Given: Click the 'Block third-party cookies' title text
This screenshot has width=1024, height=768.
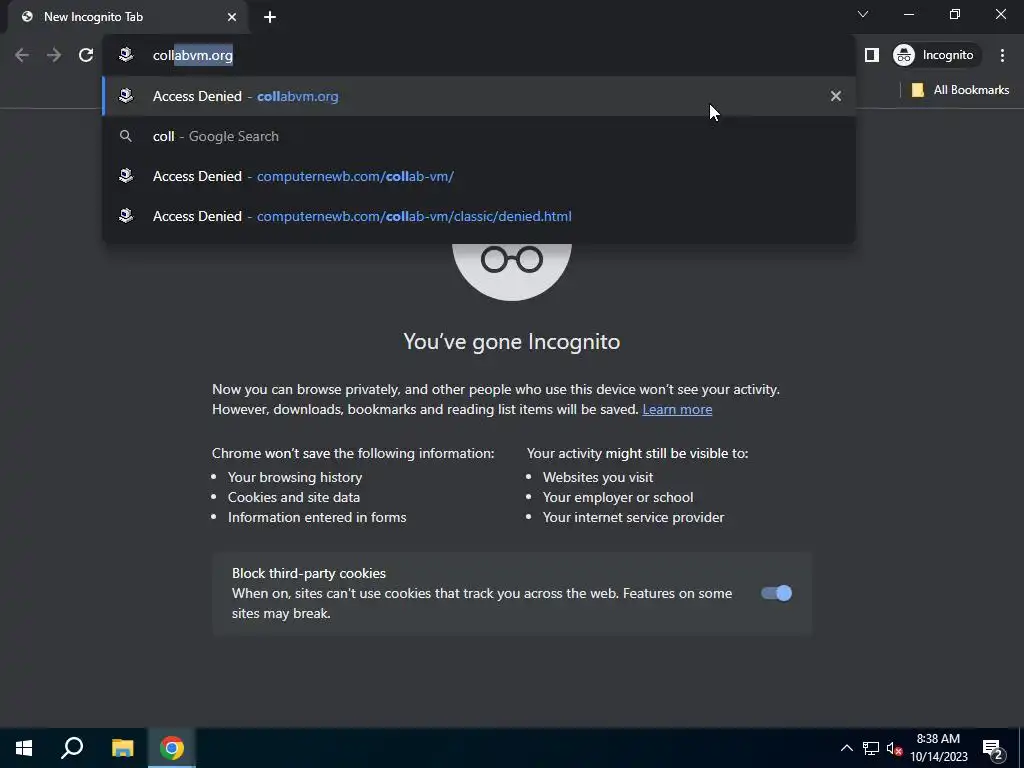Looking at the screenshot, I should pos(309,573).
